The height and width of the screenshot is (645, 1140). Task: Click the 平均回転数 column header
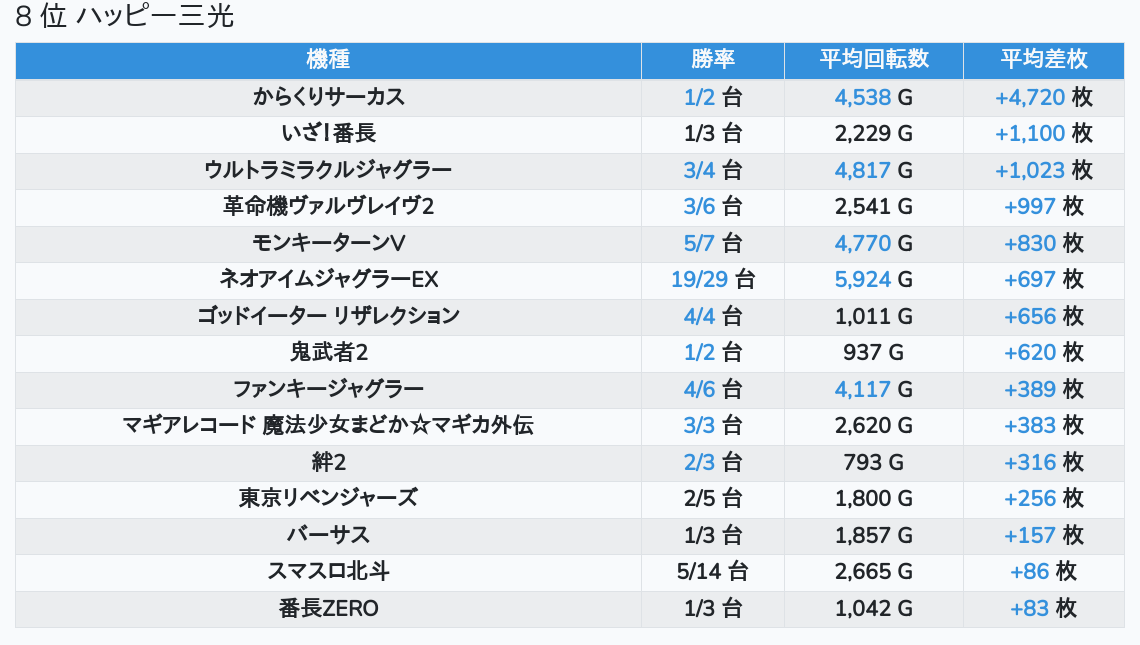pyautogui.click(x=873, y=60)
